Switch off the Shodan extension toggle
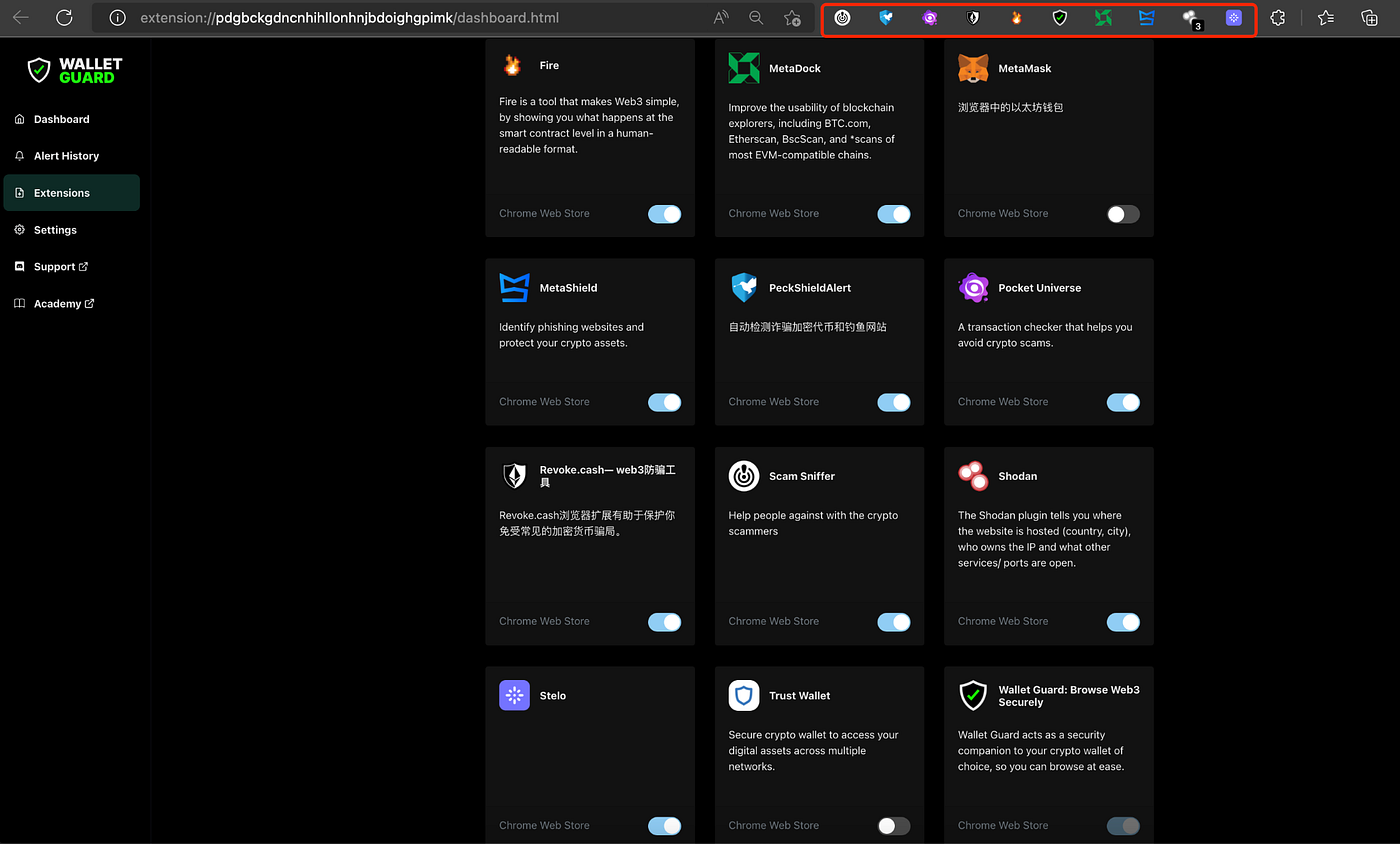 pyautogui.click(x=1123, y=622)
